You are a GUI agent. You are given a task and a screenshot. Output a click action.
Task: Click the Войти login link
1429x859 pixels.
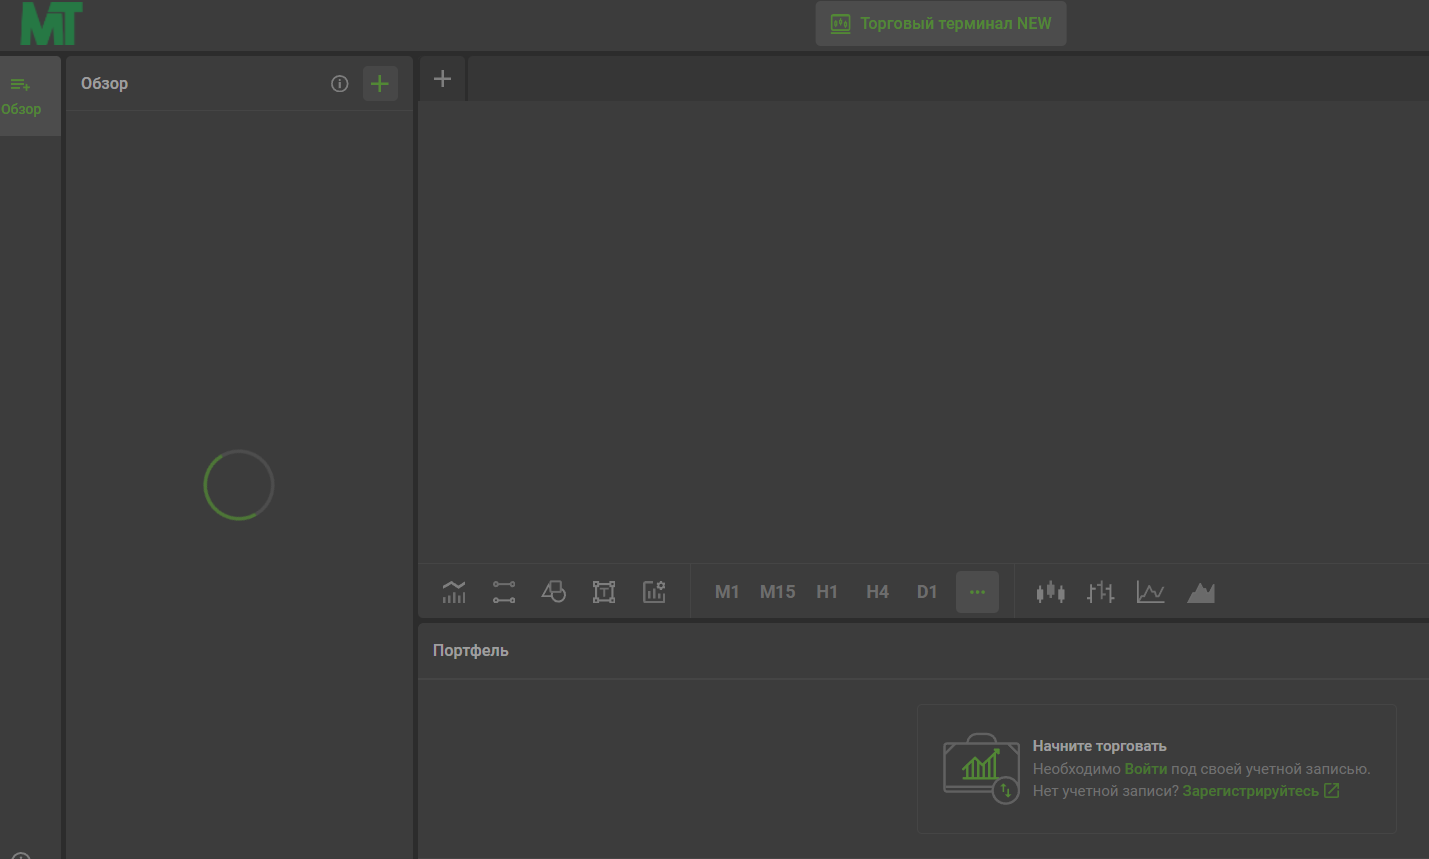pyautogui.click(x=1145, y=769)
